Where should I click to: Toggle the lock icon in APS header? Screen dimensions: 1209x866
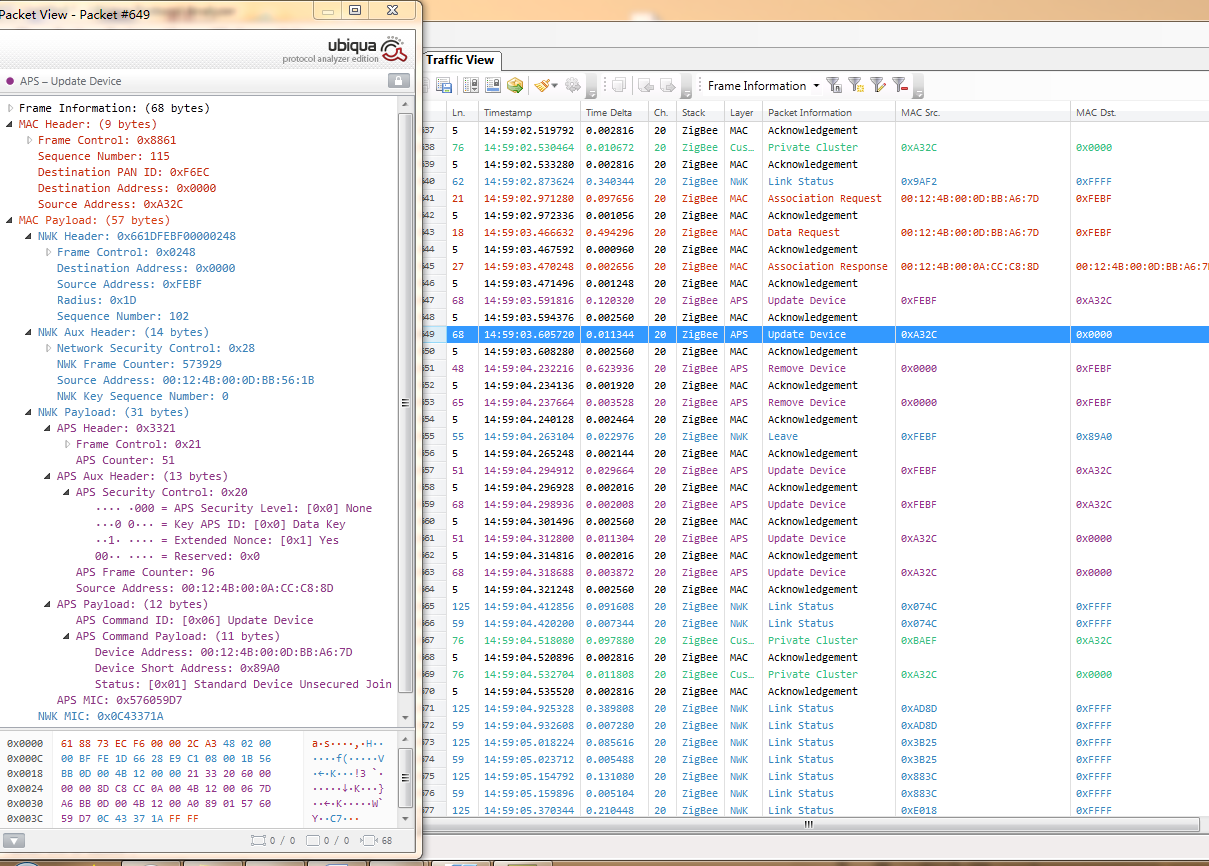click(x=398, y=81)
